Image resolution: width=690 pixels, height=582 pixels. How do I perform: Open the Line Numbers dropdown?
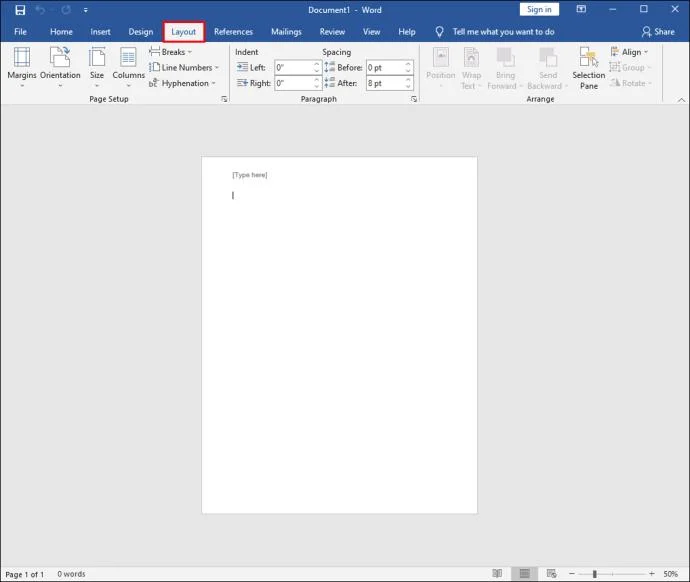184,67
